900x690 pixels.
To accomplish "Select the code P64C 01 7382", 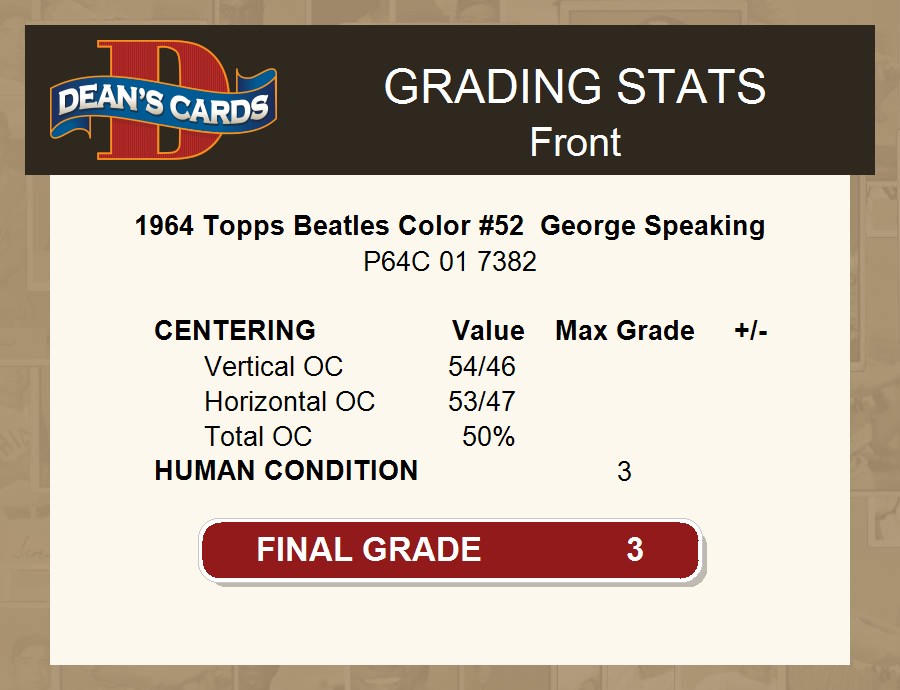I will click(x=450, y=262).
